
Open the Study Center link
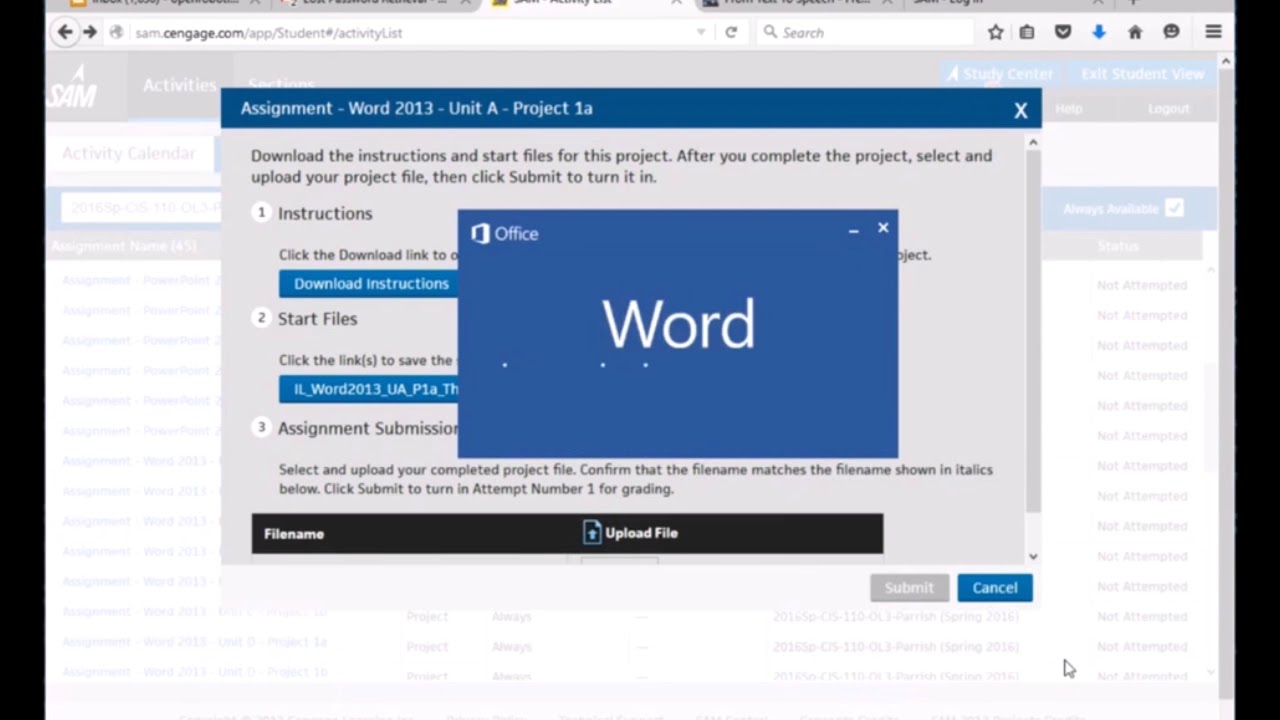[999, 74]
